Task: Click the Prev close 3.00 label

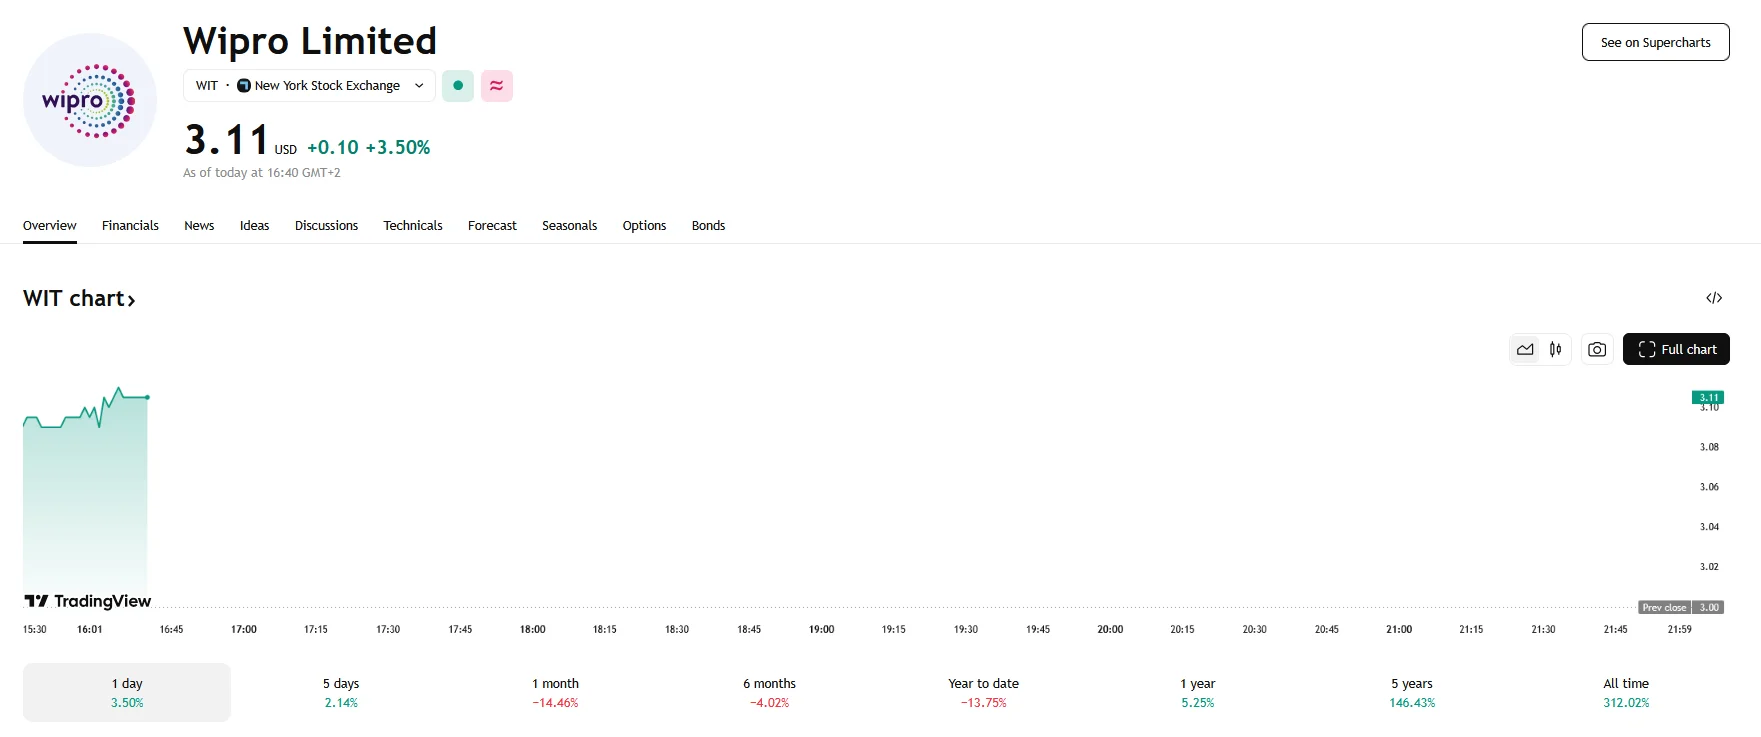Action: (1681, 607)
